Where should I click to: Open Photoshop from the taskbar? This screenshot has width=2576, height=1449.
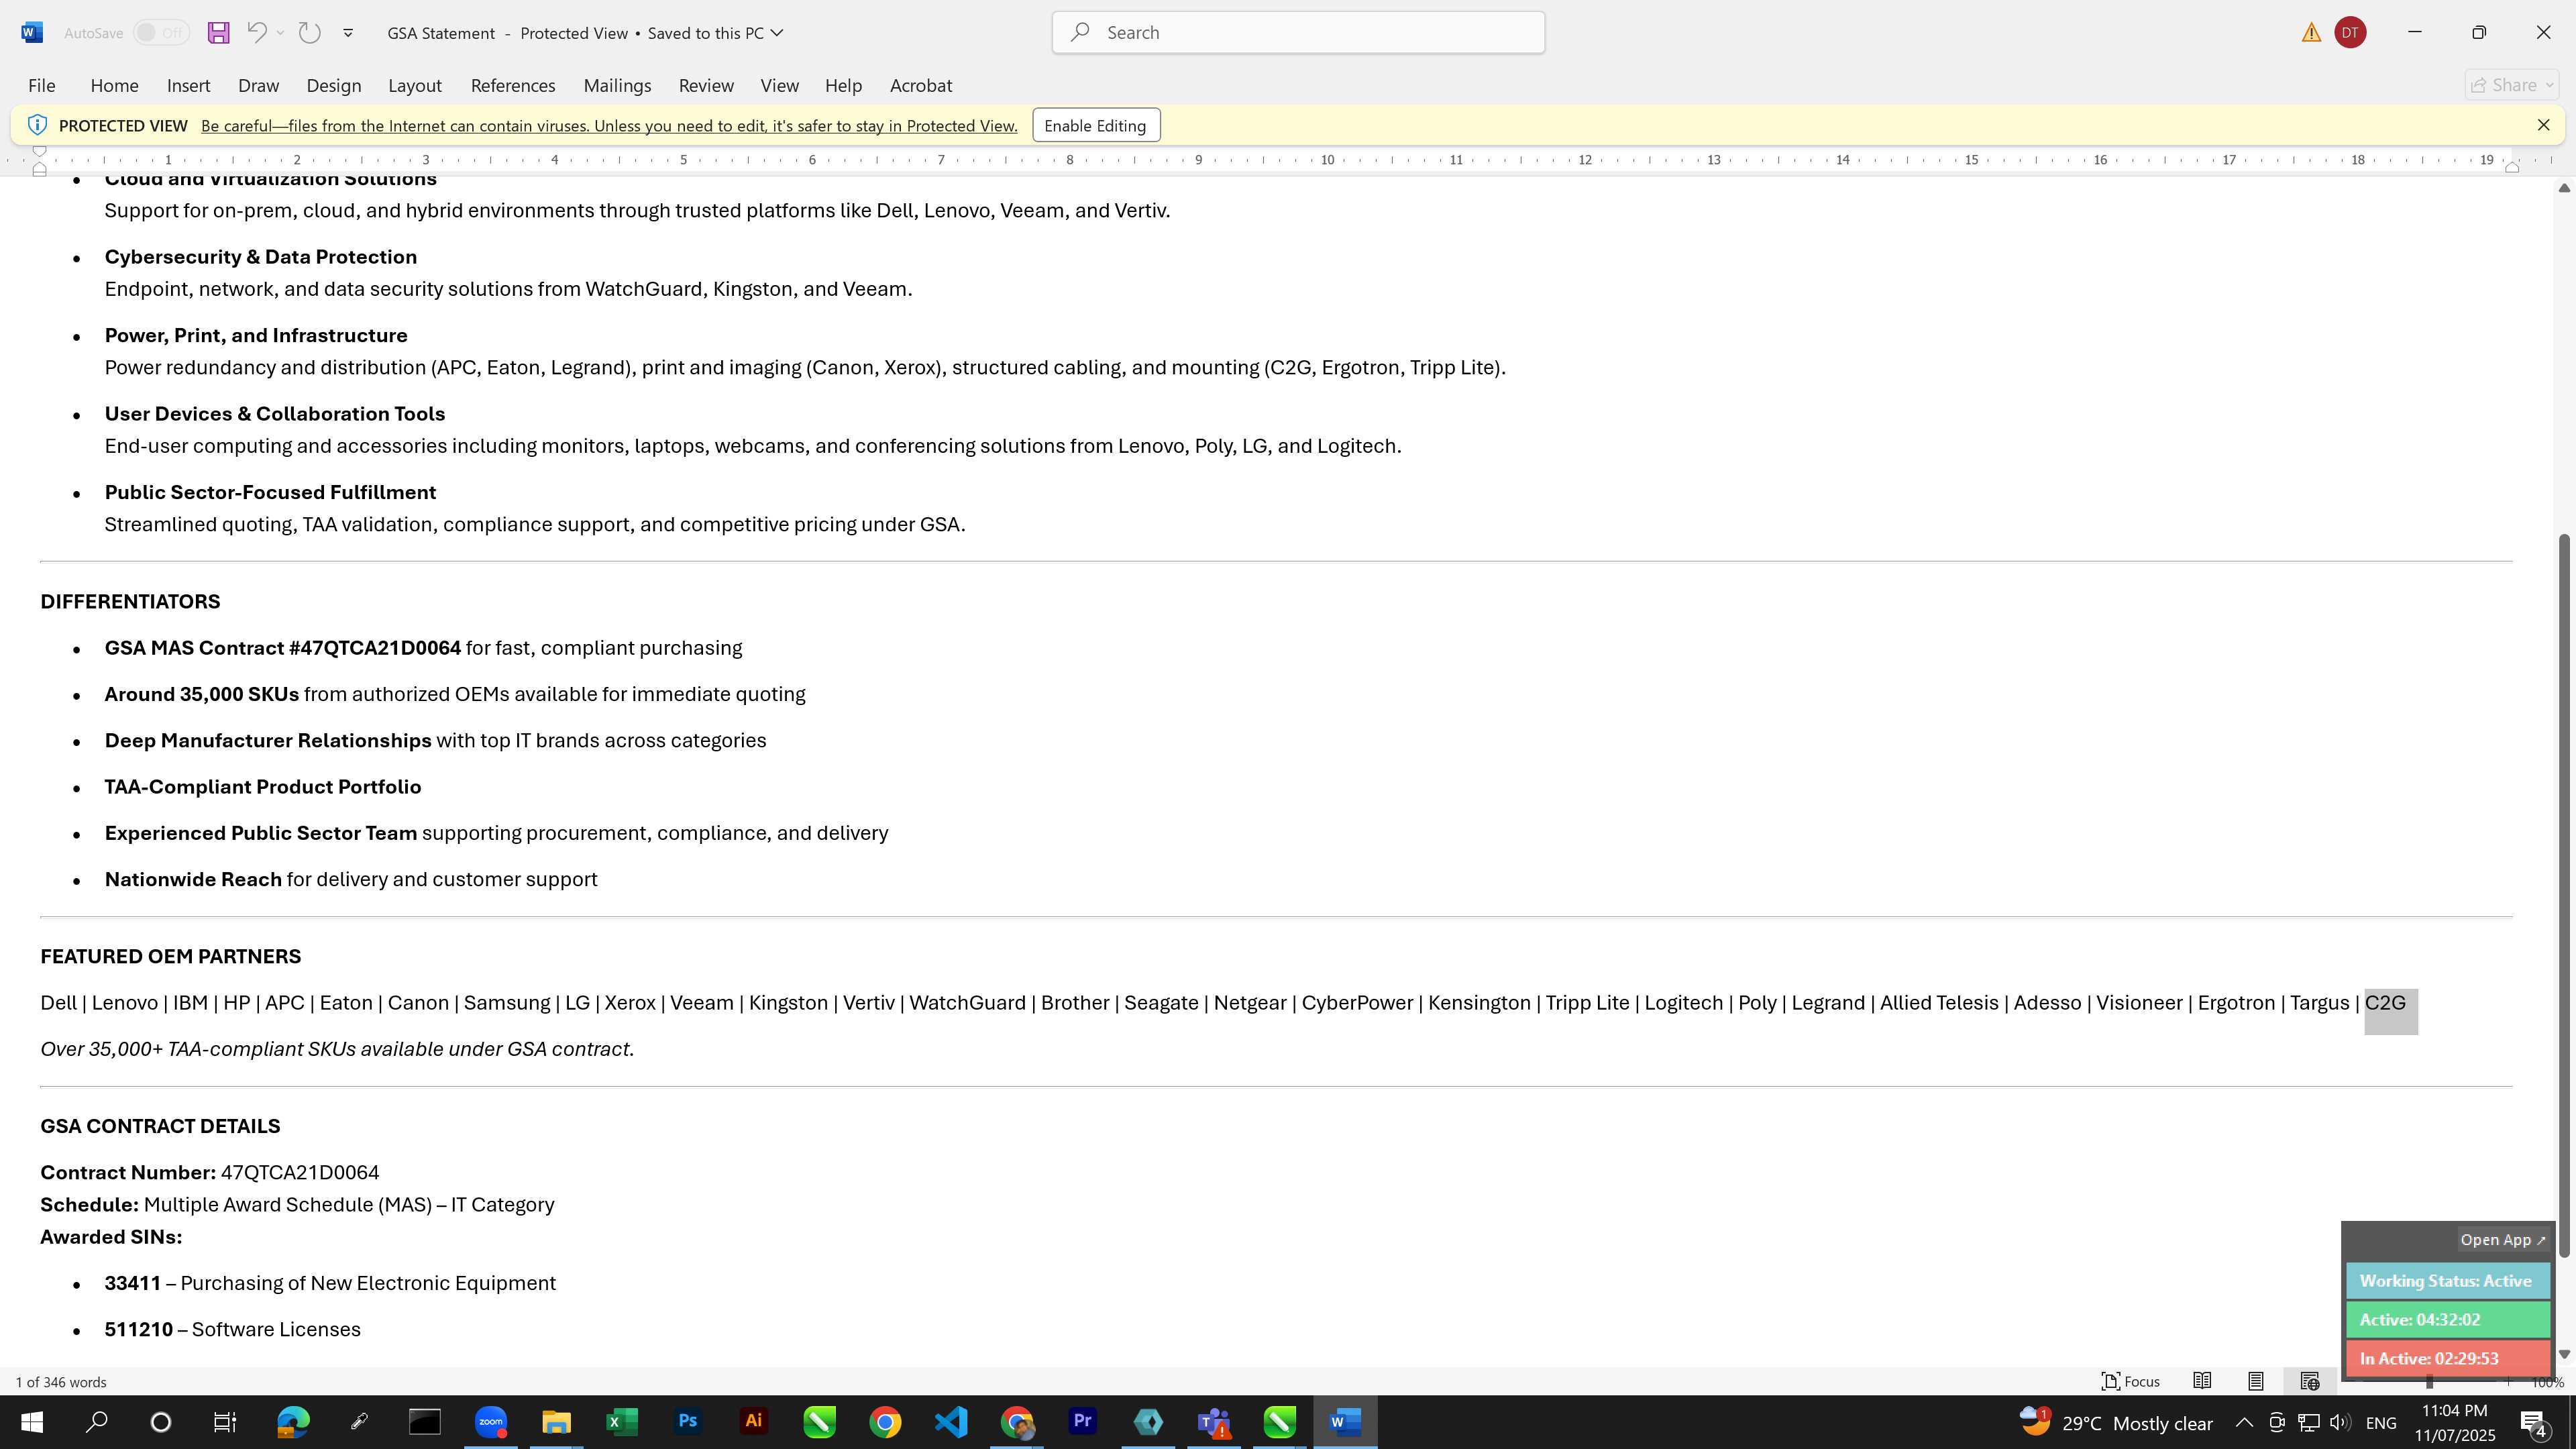click(x=688, y=1422)
